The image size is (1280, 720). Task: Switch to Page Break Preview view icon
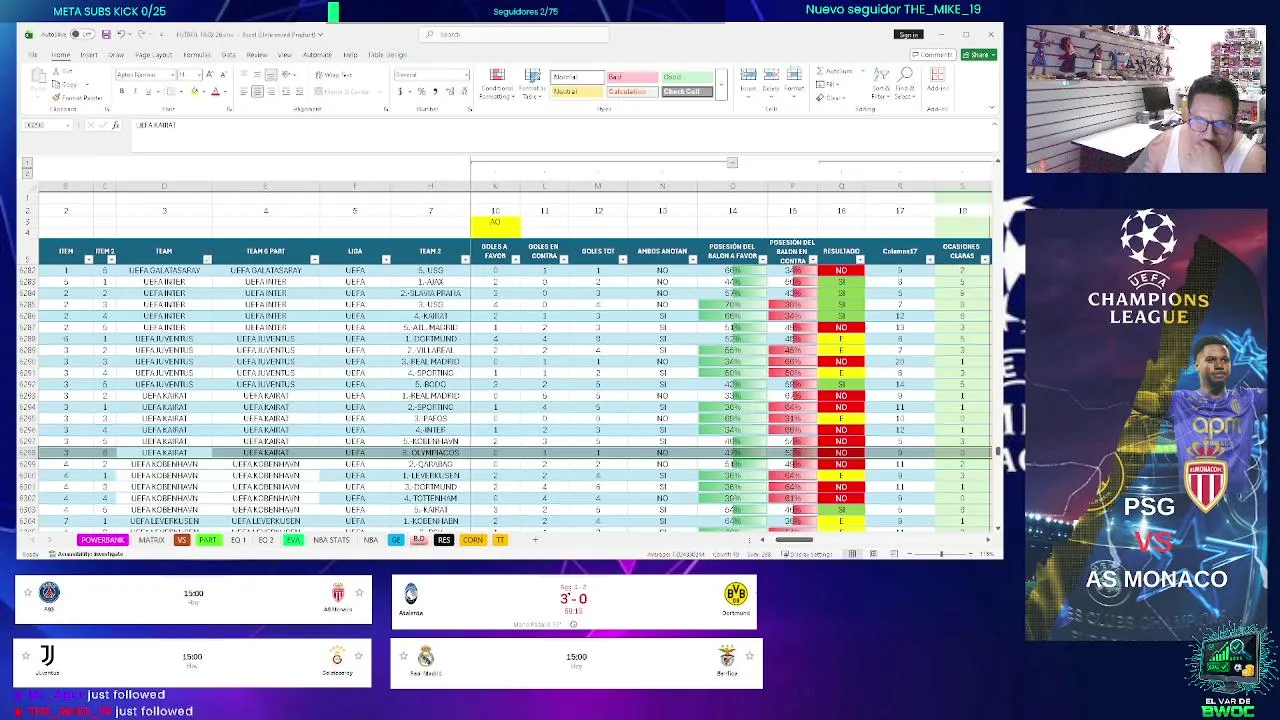(893, 554)
